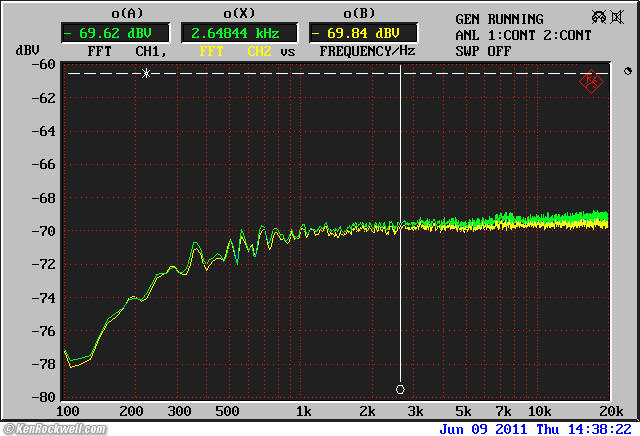Click the -74 Y-axis label

point(44,298)
